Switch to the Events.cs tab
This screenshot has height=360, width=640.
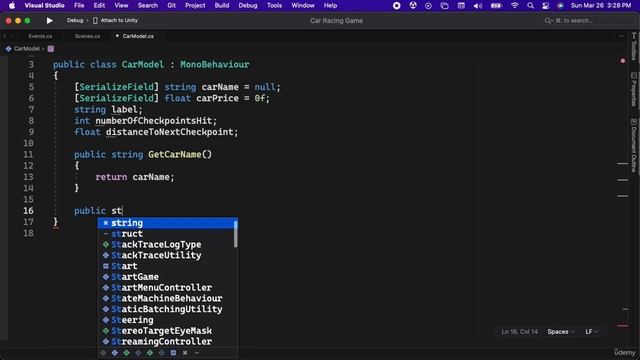pyautogui.click(x=40, y=36)
